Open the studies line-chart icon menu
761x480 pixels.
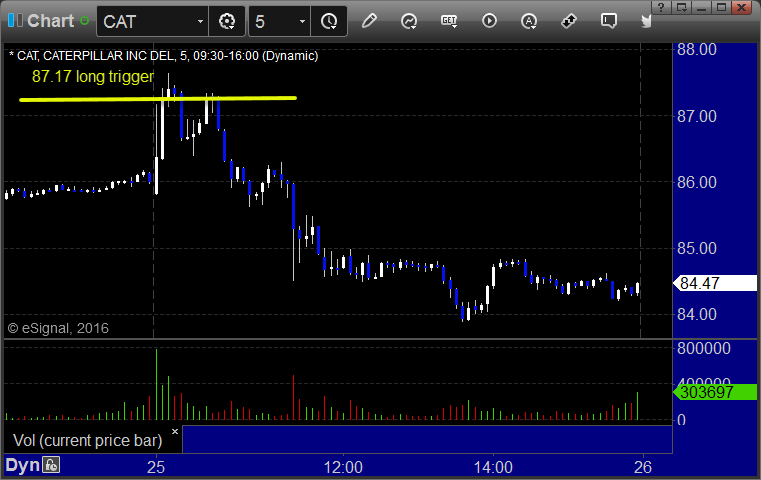click(x=409, y=21)
